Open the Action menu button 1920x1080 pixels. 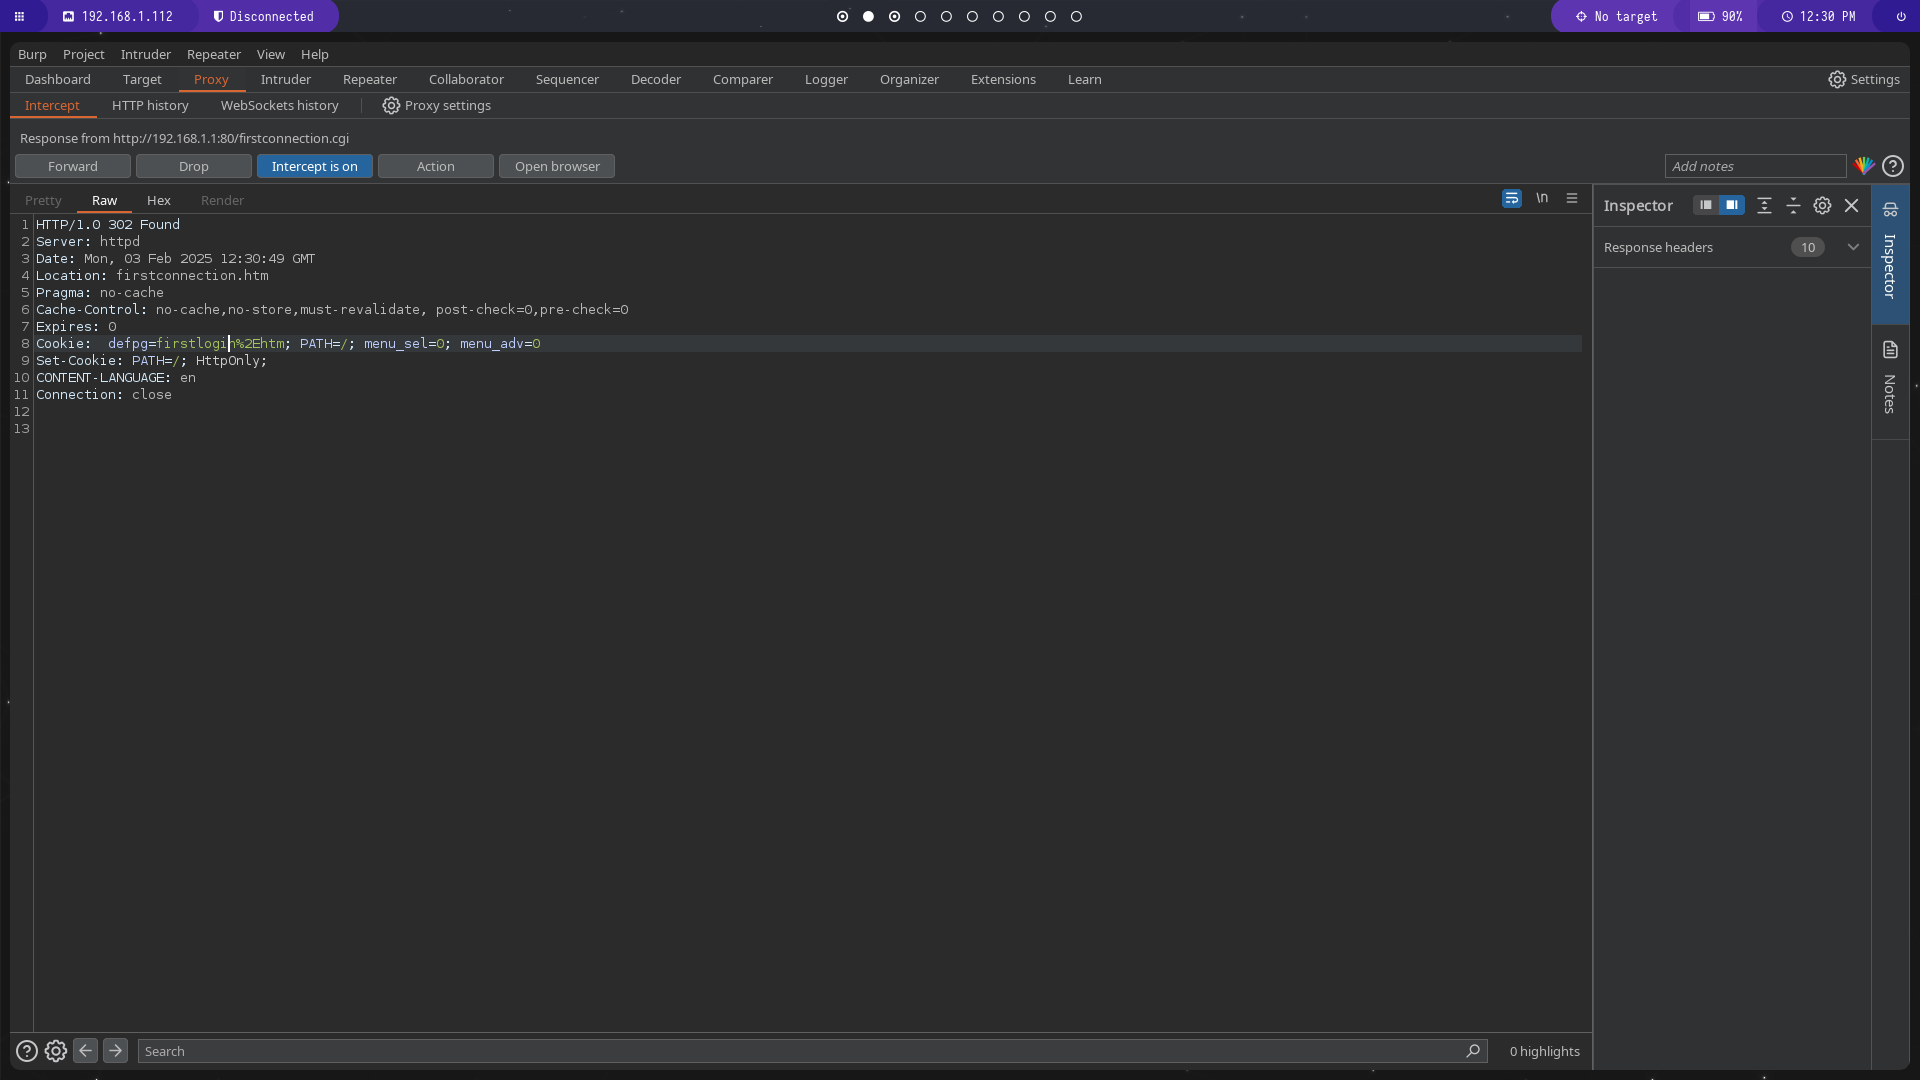point(436,166)
